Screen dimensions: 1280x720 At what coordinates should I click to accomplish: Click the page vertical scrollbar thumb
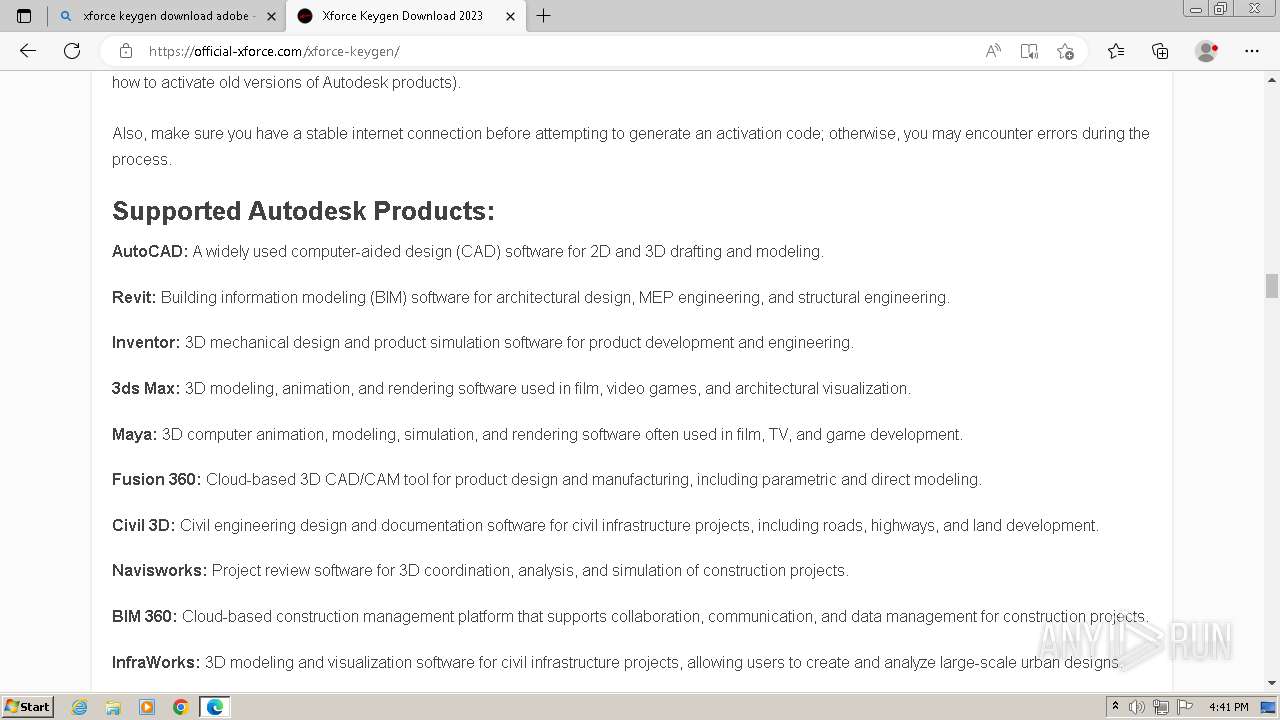pyautogui.click(x=1272, y=286)
